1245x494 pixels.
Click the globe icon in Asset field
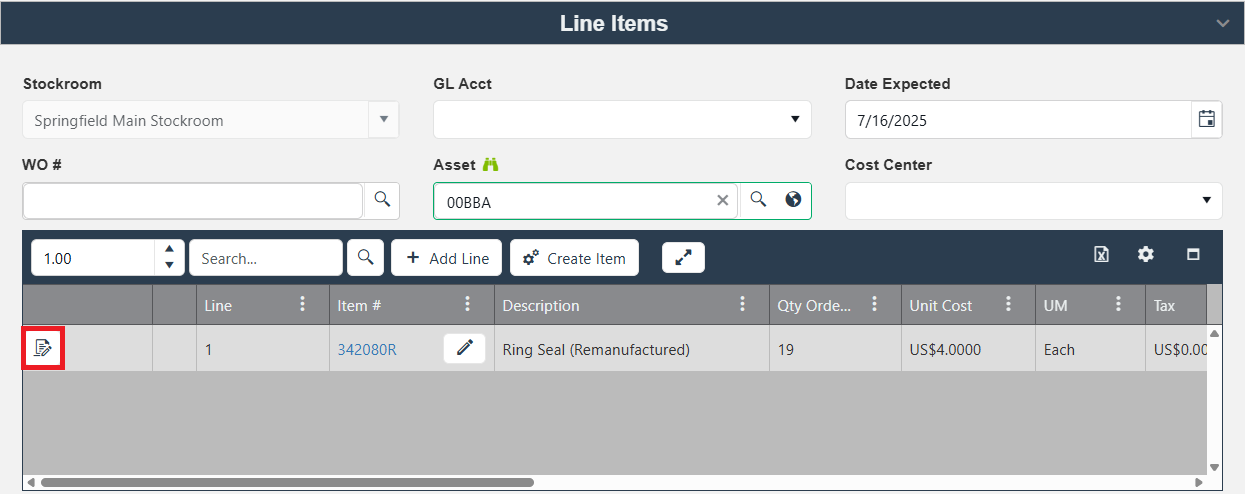(793, 200)
